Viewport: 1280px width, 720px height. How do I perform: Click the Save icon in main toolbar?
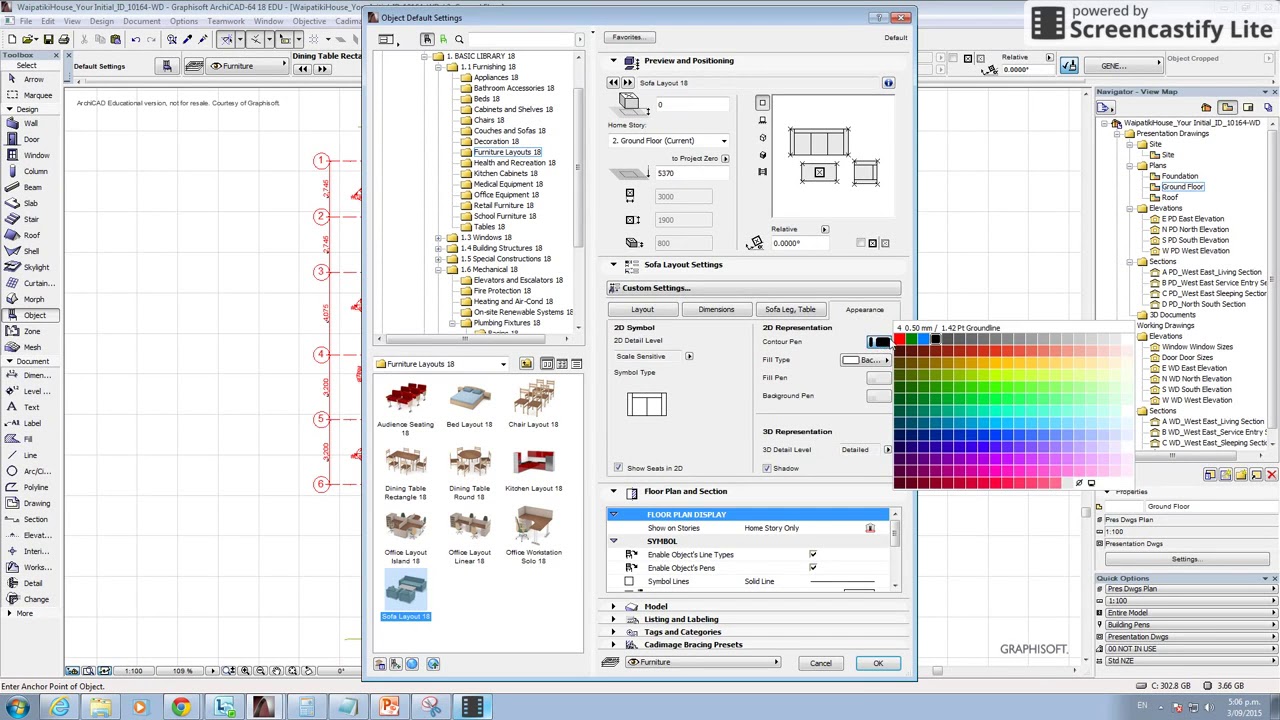point(48,39)
